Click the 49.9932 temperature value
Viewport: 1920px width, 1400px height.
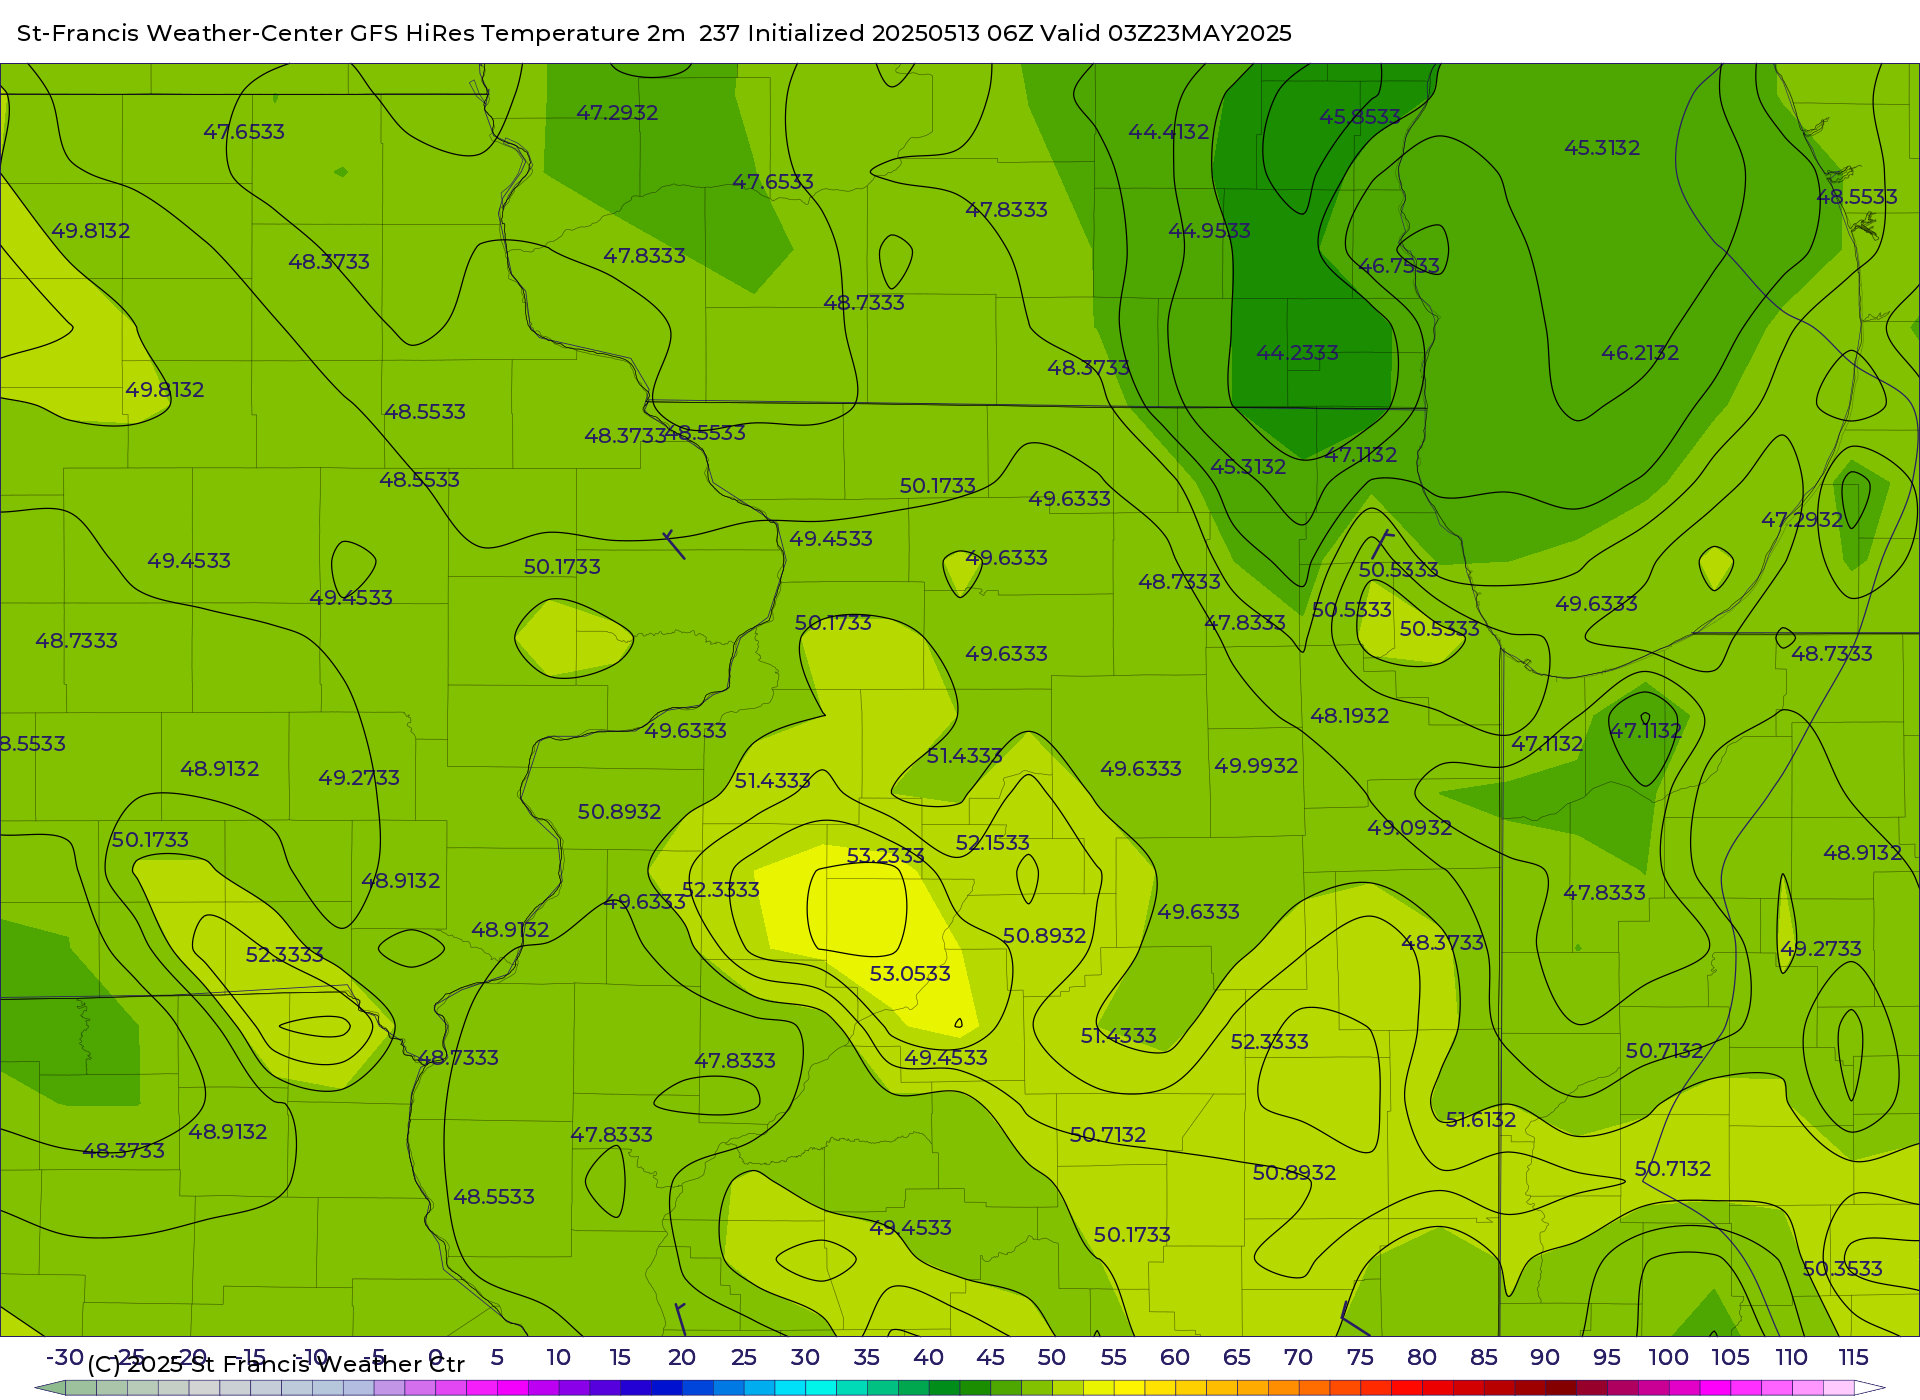(x=1256, y=766)
